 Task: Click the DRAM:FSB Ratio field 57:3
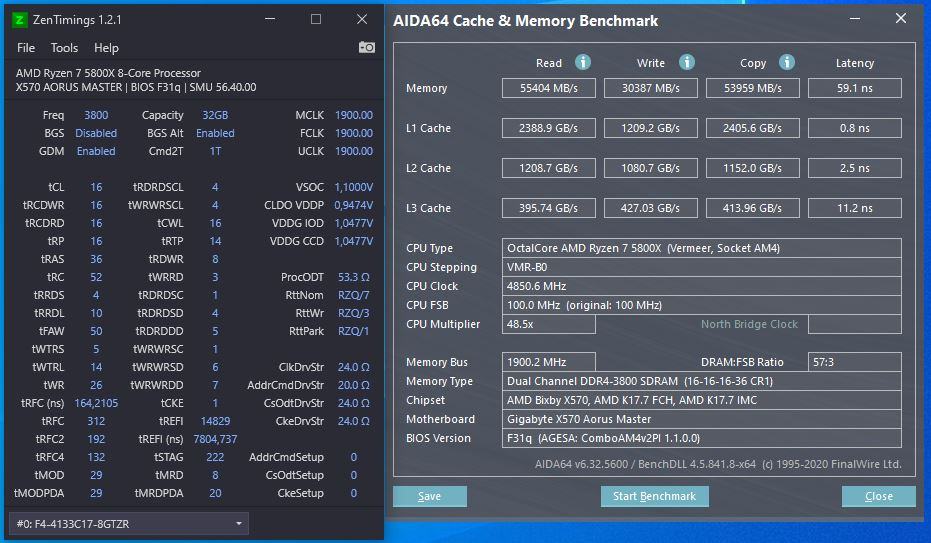(855, 362)
